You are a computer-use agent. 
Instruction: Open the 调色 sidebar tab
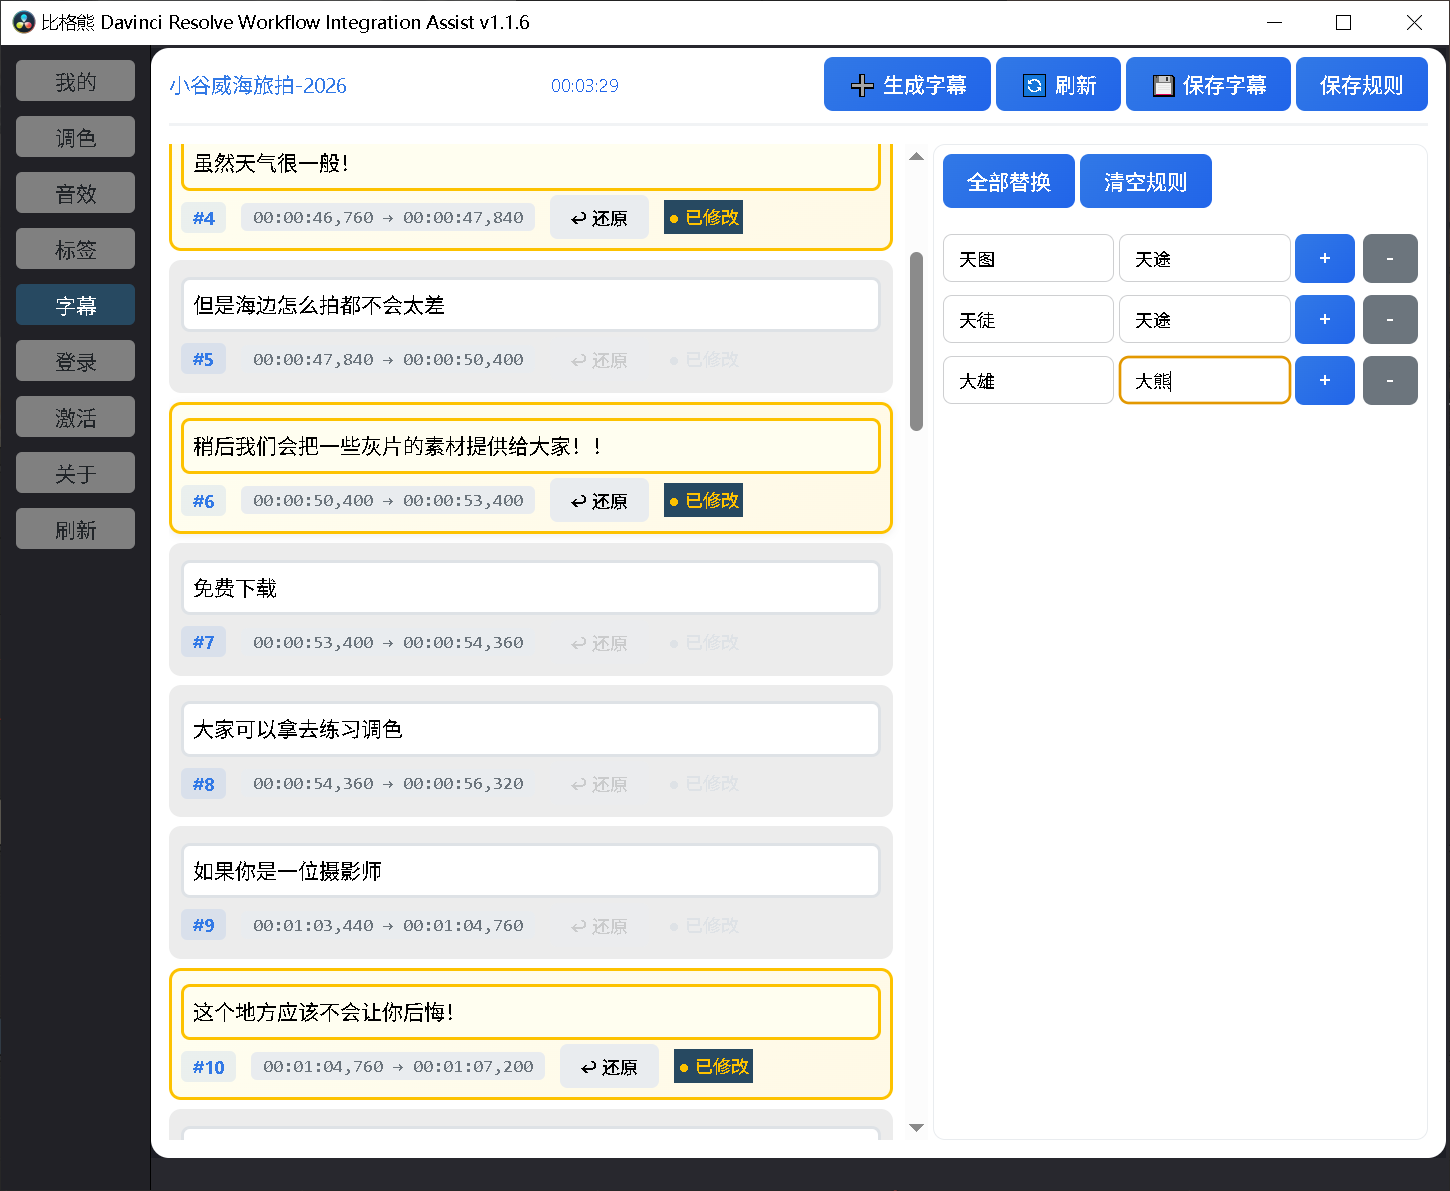[76, 138]
